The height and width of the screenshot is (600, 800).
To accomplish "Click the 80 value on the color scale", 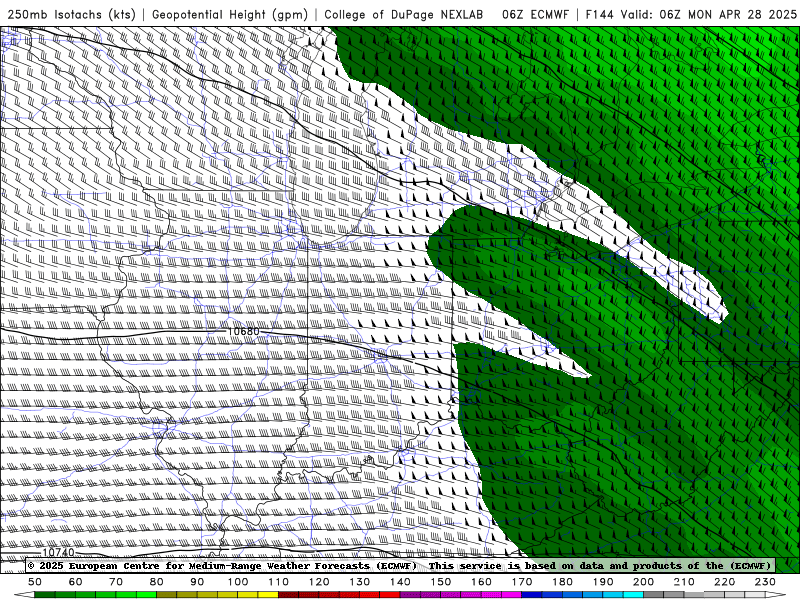I will tap(157, 582).
